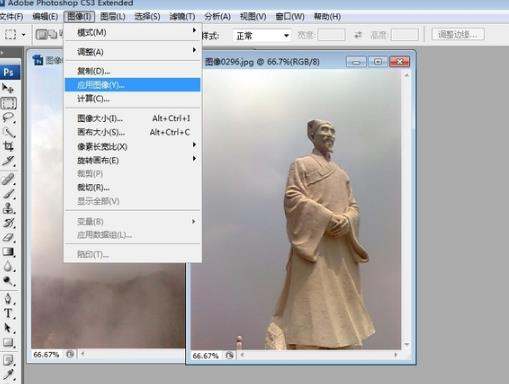Select the Healing Brush tool
The image size is (509, 384).
tap(8, 179)
